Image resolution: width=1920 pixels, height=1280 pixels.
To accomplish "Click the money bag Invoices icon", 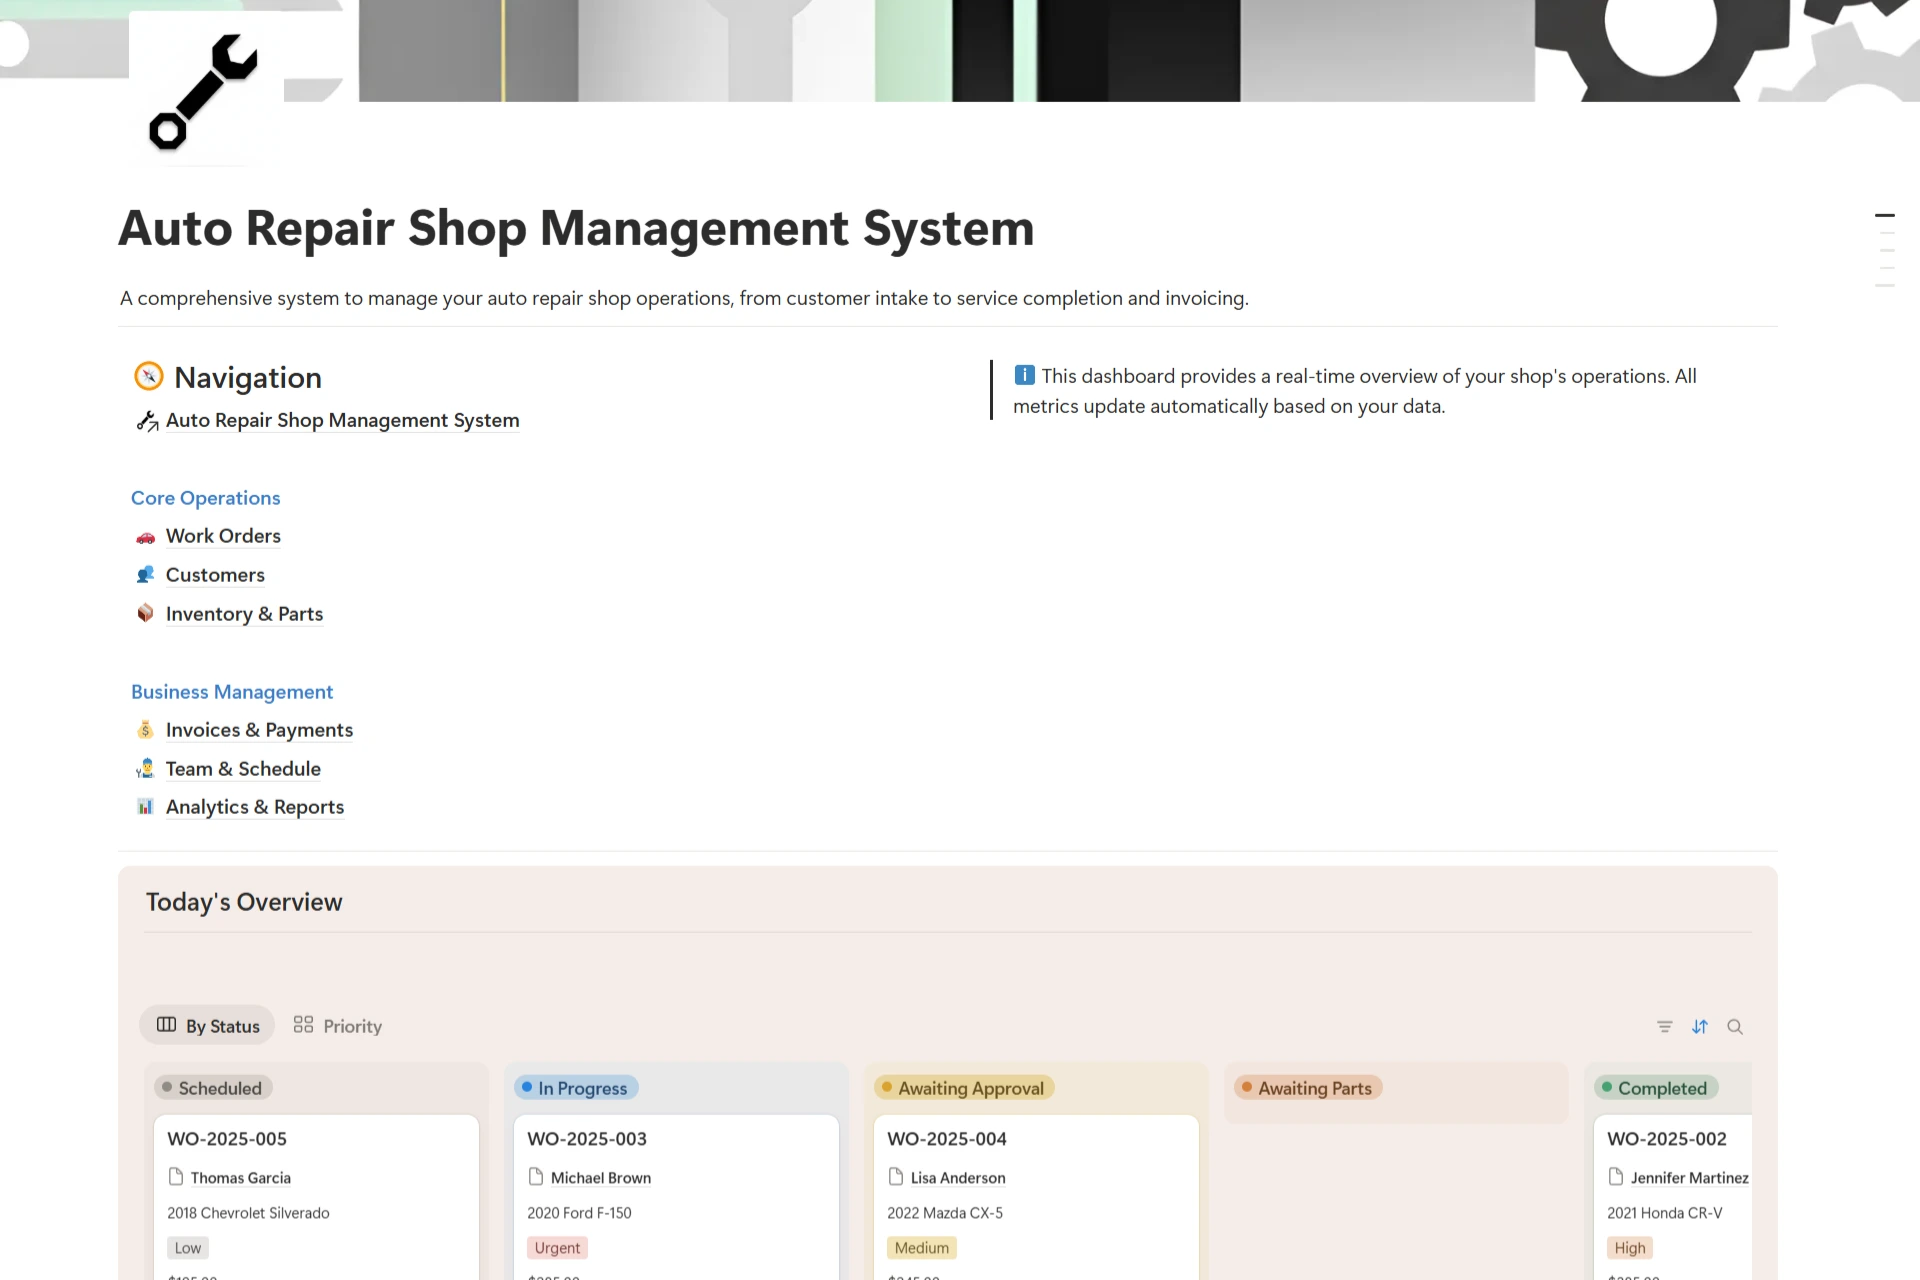I will pyautogui.click(x=146, y=730).
